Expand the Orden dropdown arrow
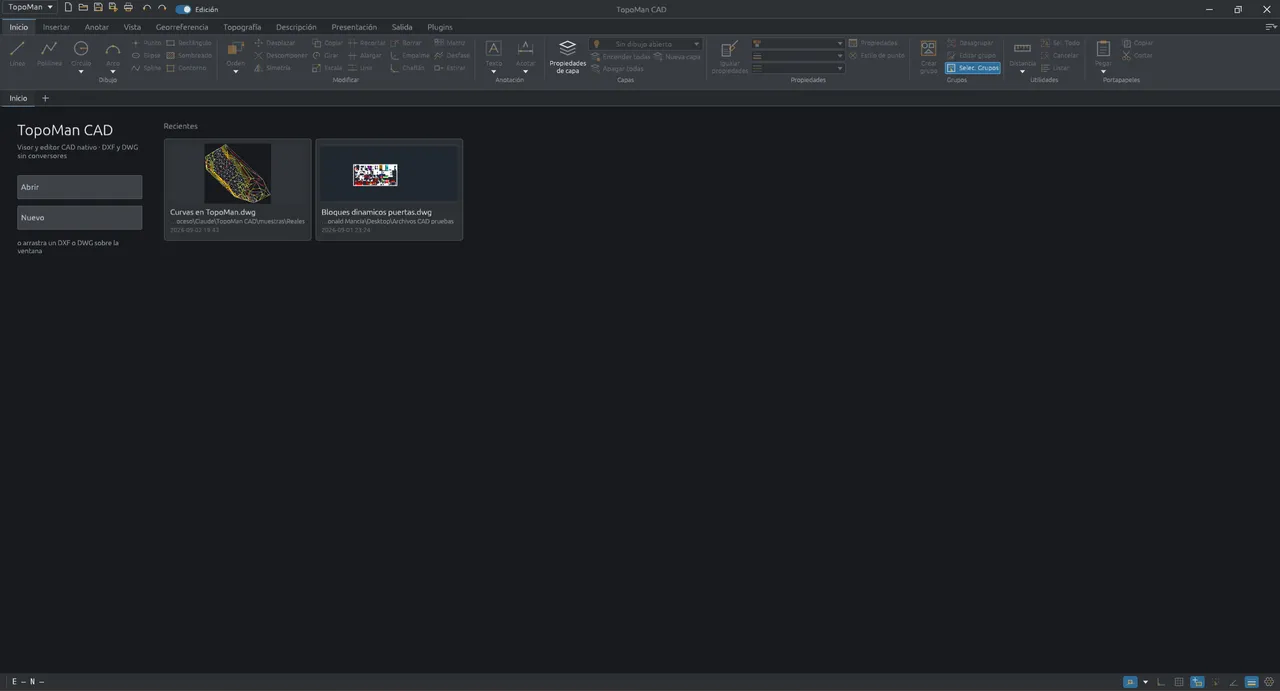Viewport: 1280px width, 691px height. coord(235,72)
